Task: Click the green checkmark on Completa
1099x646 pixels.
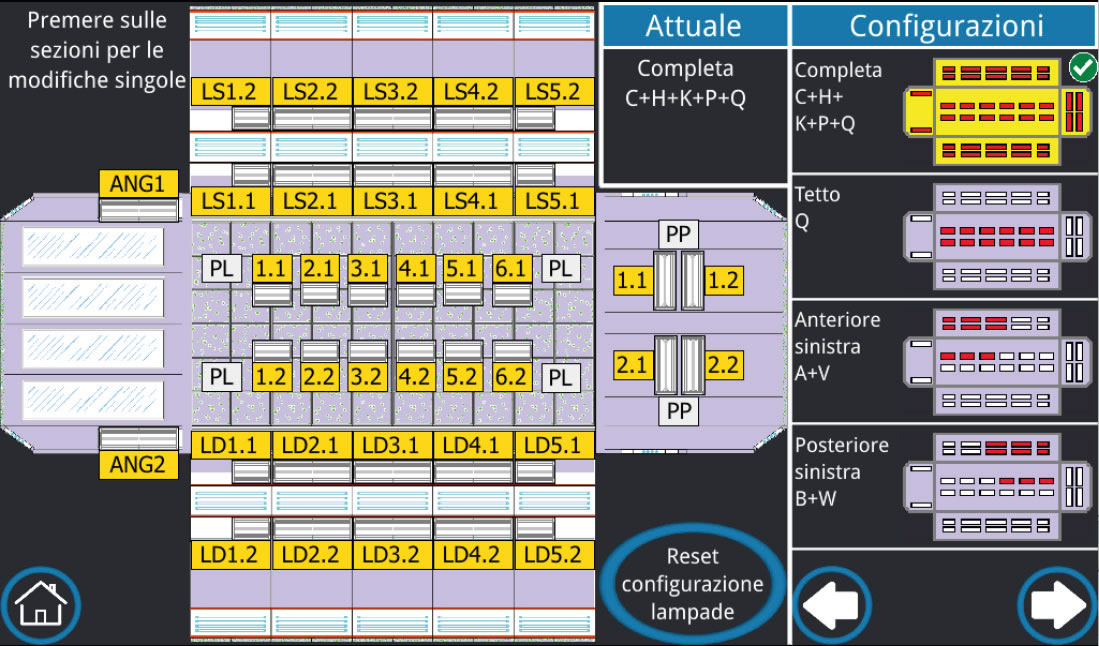Action: click(x=1080, y=68)
